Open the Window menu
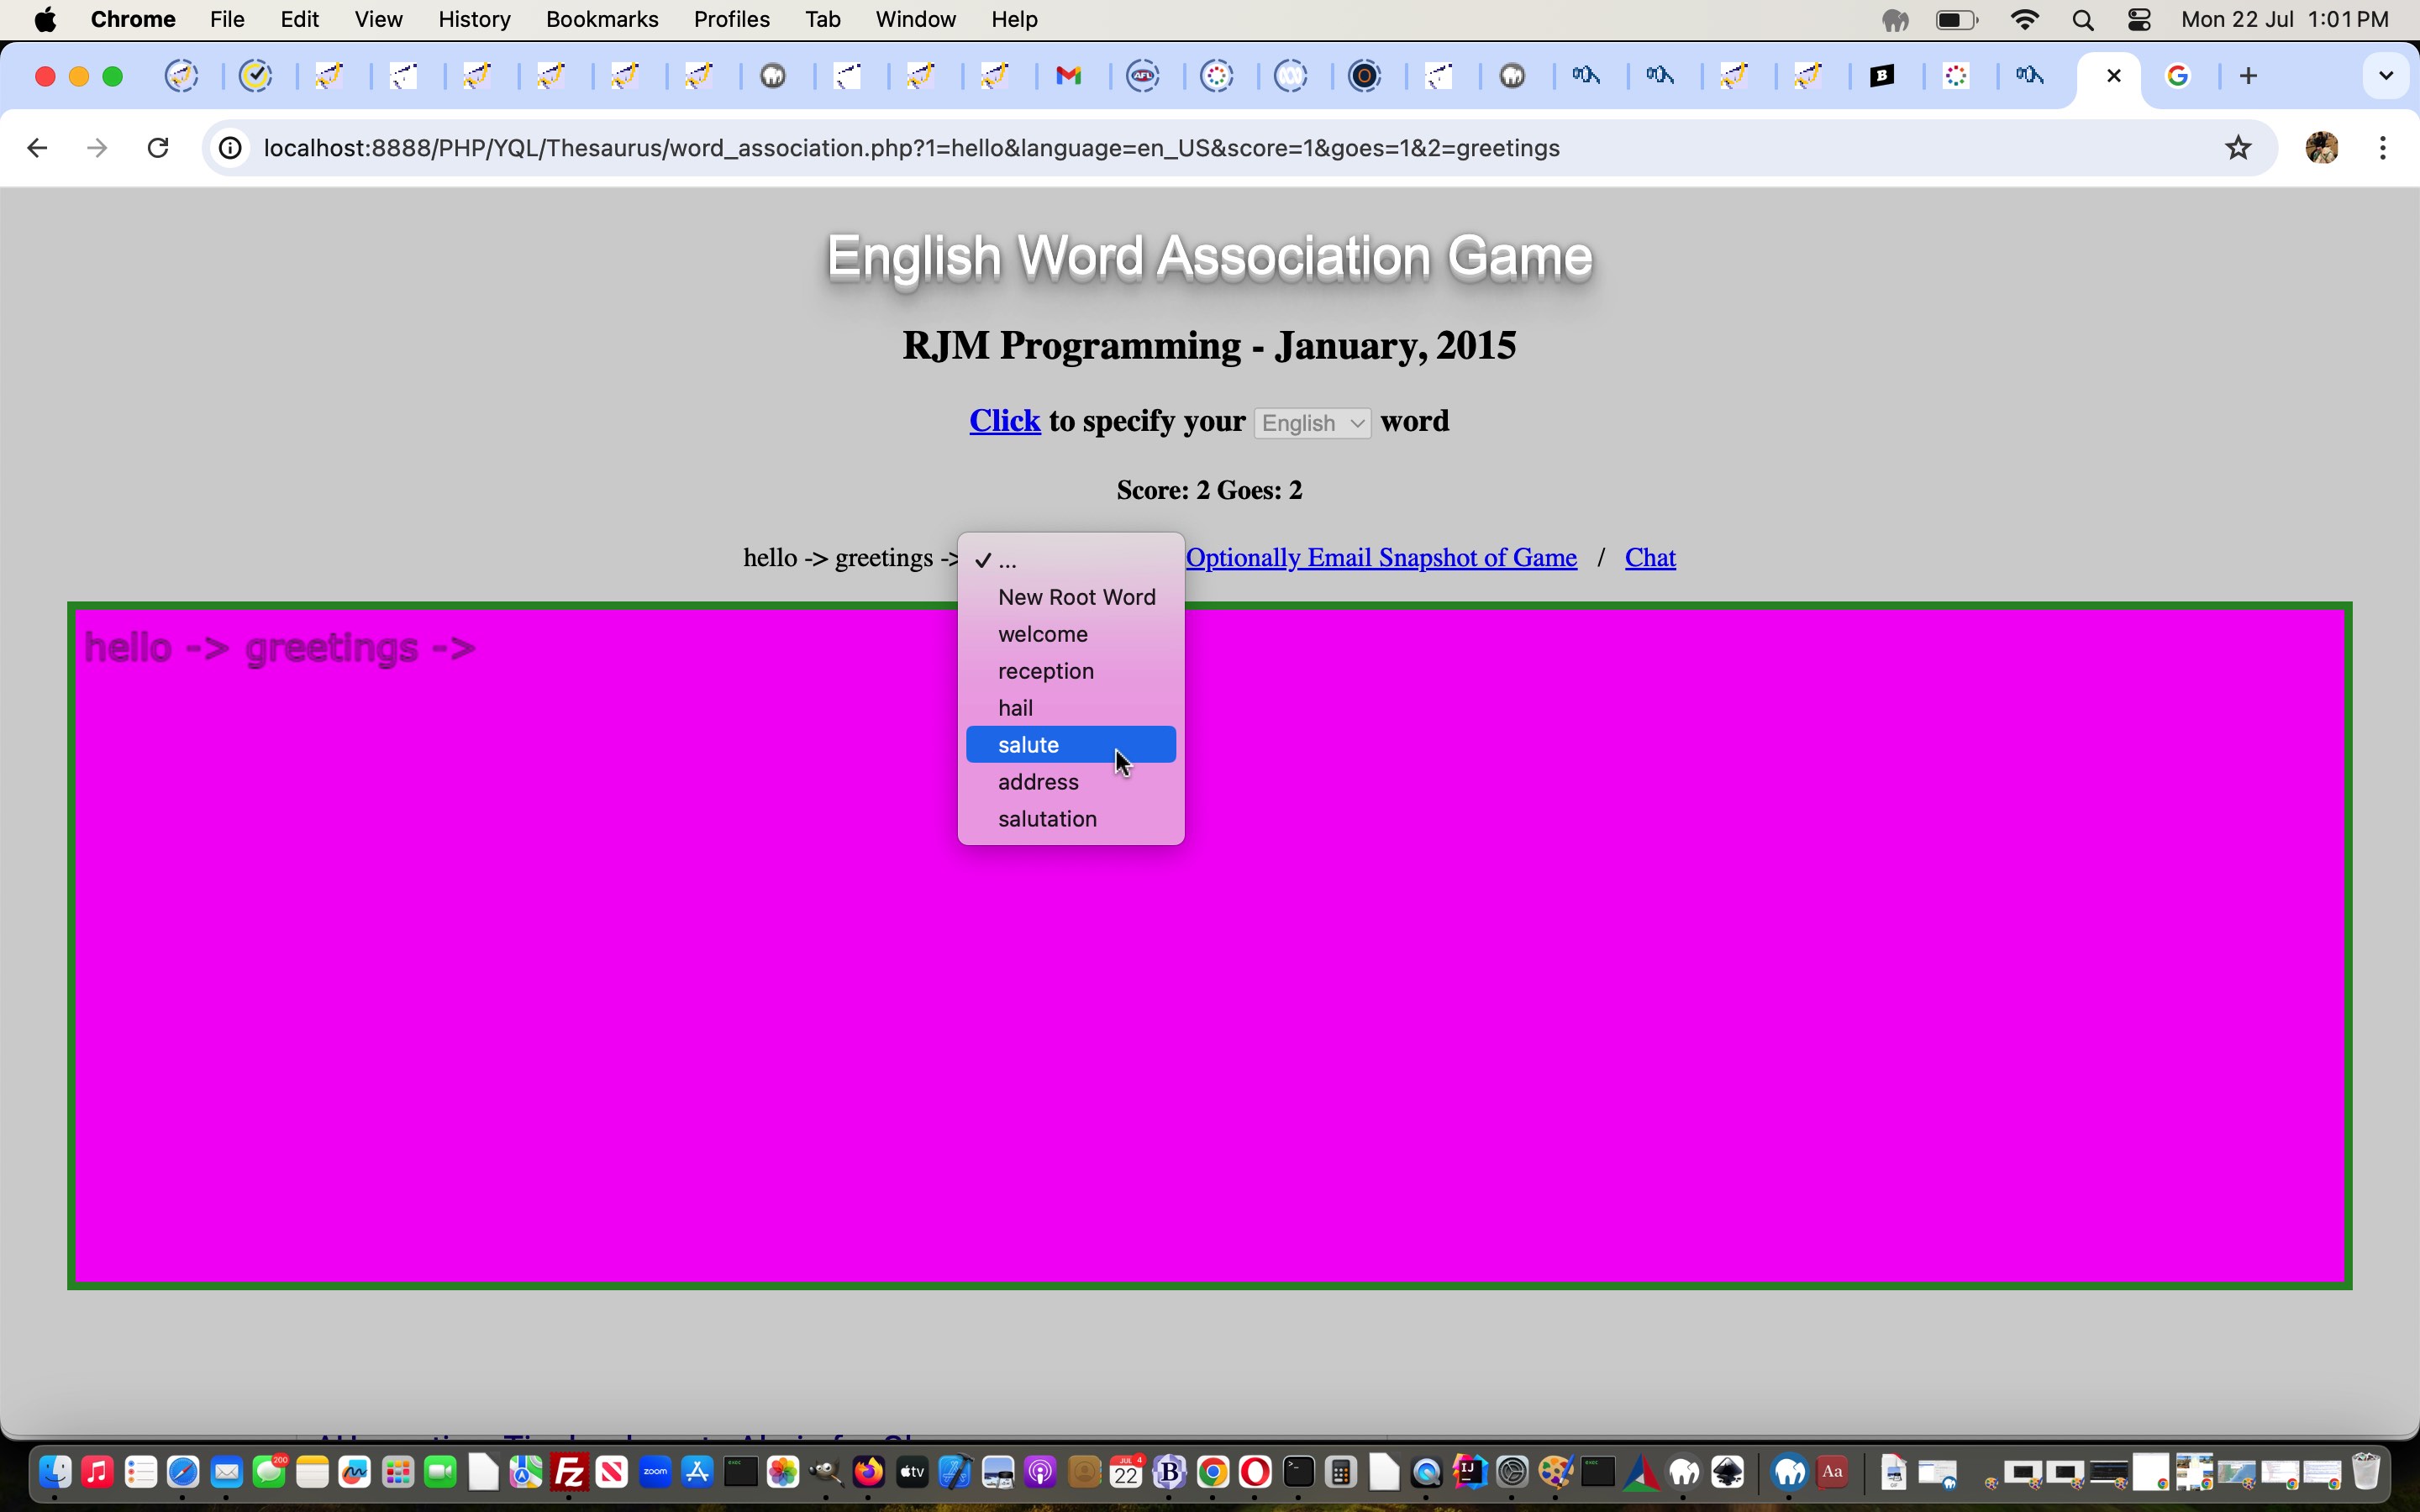The width and height of the screenshot is (2420, 1512). pyautogui.click(x=916, y=19)
